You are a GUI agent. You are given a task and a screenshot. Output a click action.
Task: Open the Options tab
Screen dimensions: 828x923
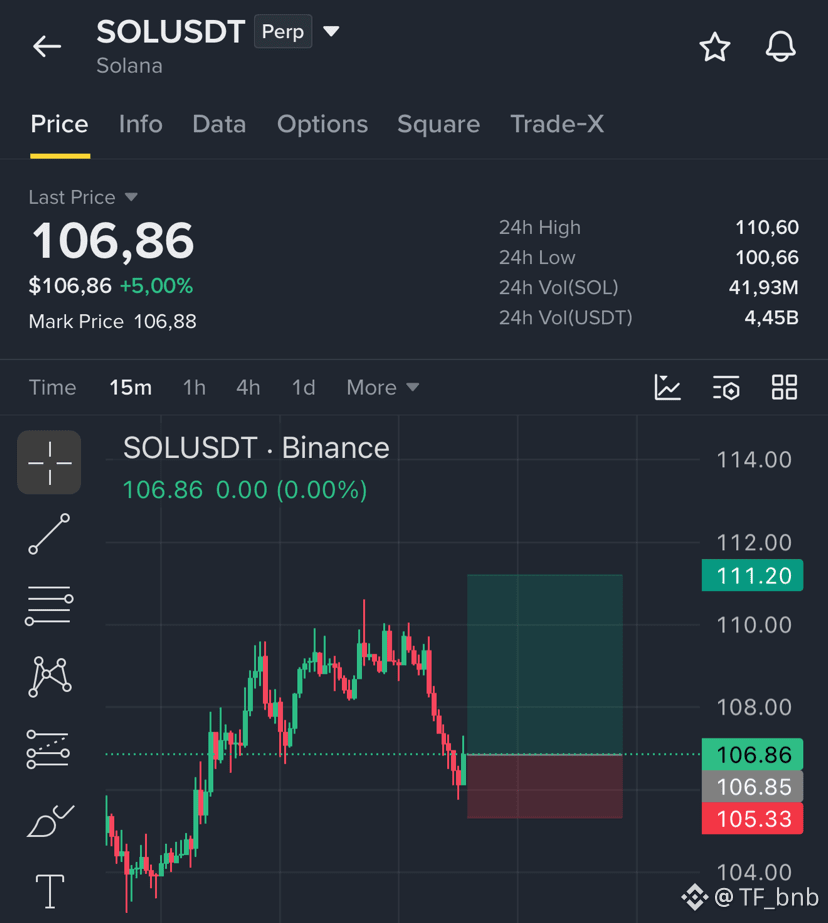click(322, 124)
